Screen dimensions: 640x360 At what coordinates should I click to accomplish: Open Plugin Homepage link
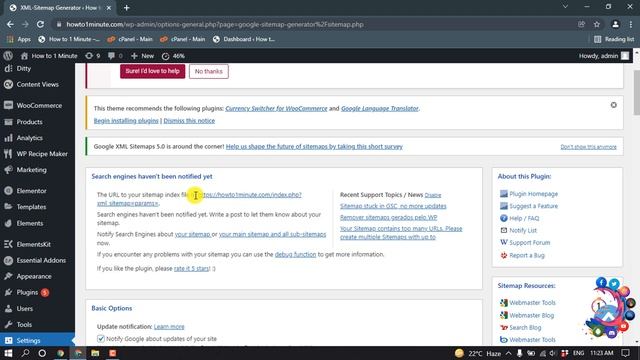coord(533,194)
